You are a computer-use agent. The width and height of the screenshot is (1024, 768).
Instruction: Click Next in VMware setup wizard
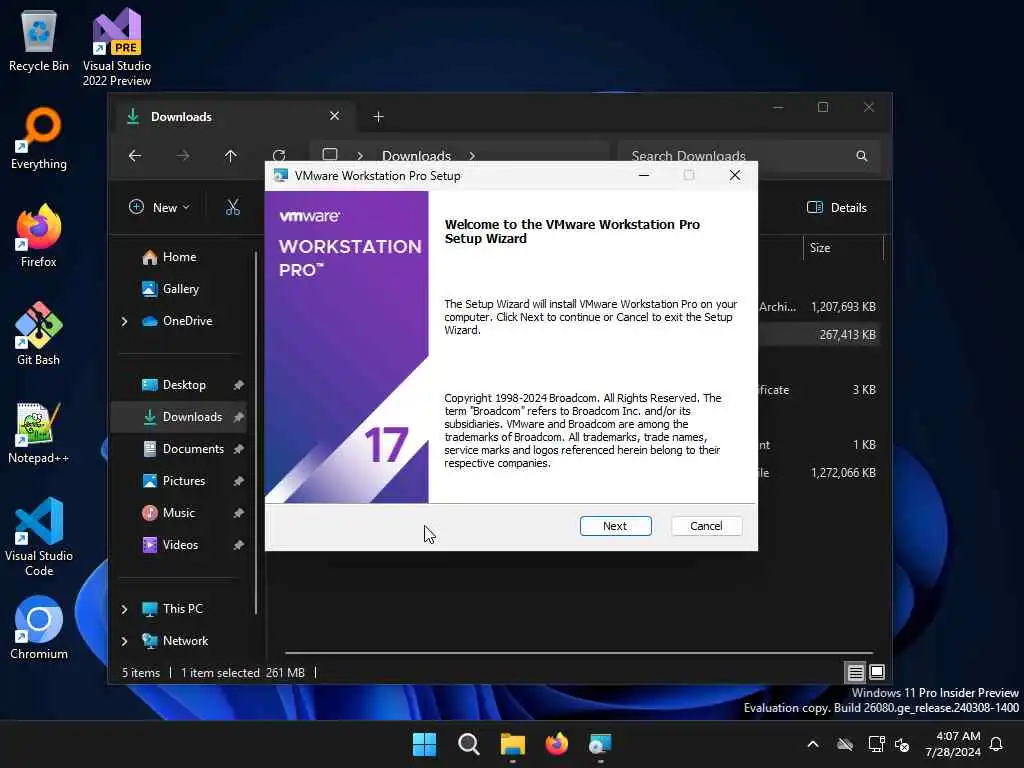coord(615,526)
